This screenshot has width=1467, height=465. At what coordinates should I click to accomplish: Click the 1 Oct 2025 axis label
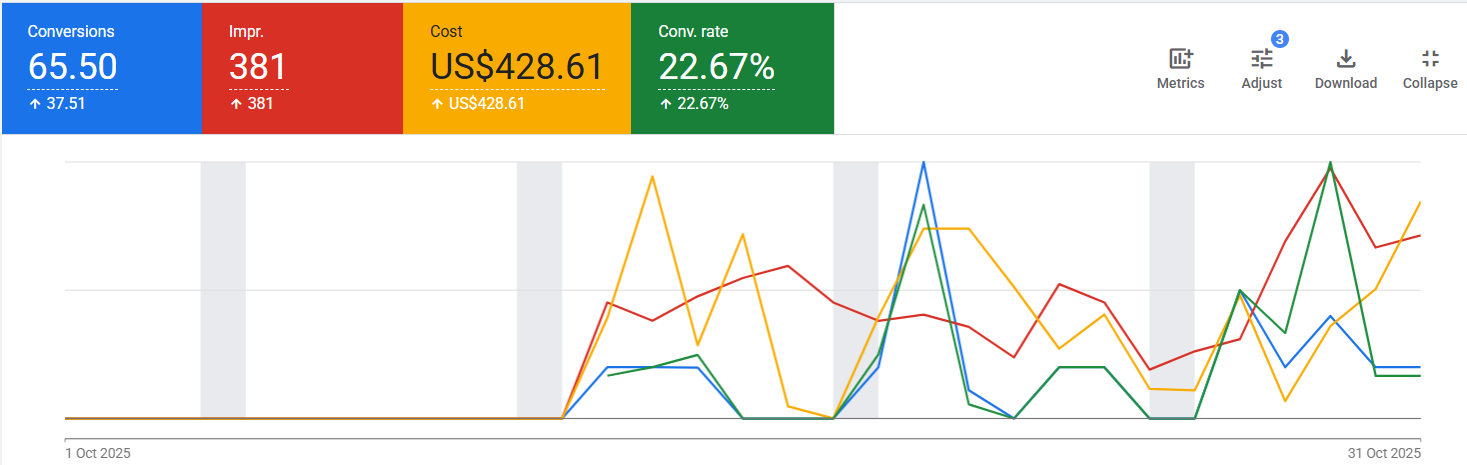[x=97, y=453]
